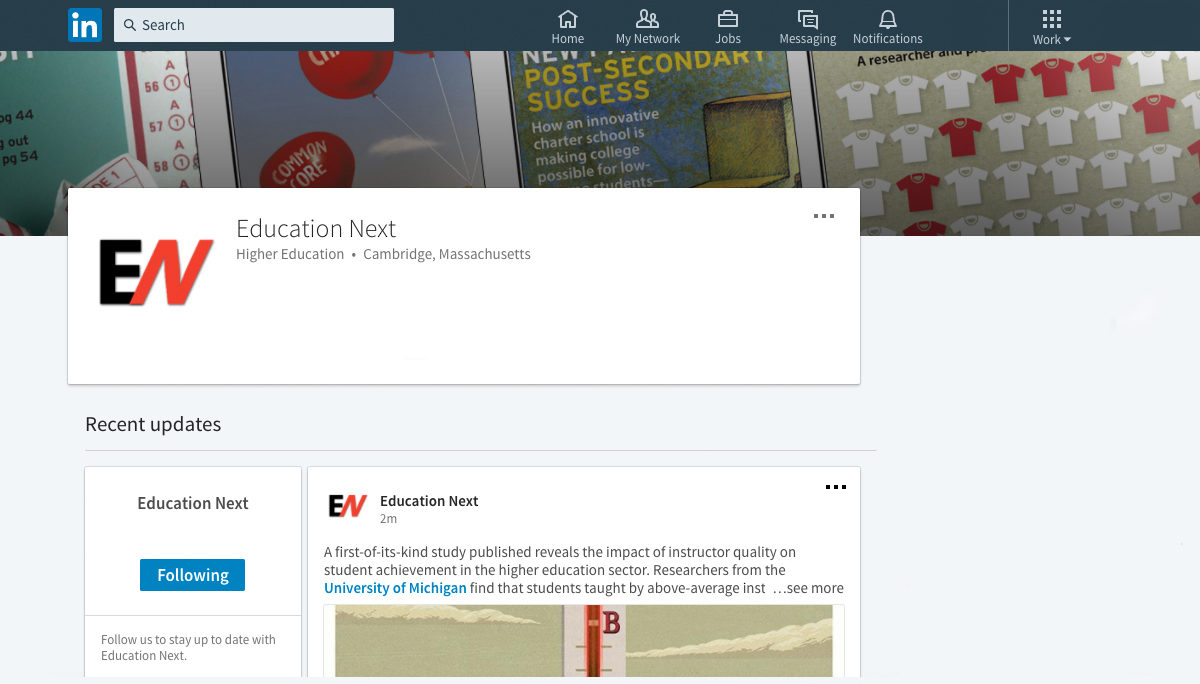
Task: Expand the post with …see more
Action: [x=808, y=588]
